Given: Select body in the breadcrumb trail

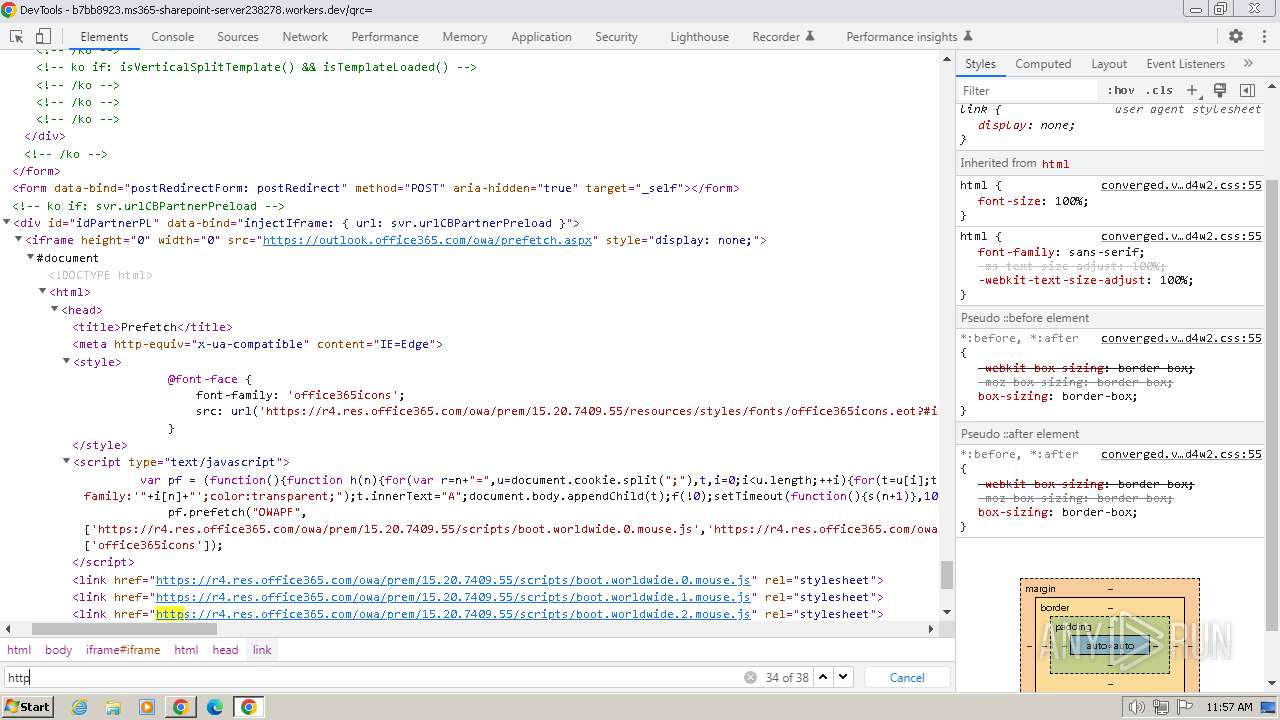Looking at the screenshot, I should [58, 650].
